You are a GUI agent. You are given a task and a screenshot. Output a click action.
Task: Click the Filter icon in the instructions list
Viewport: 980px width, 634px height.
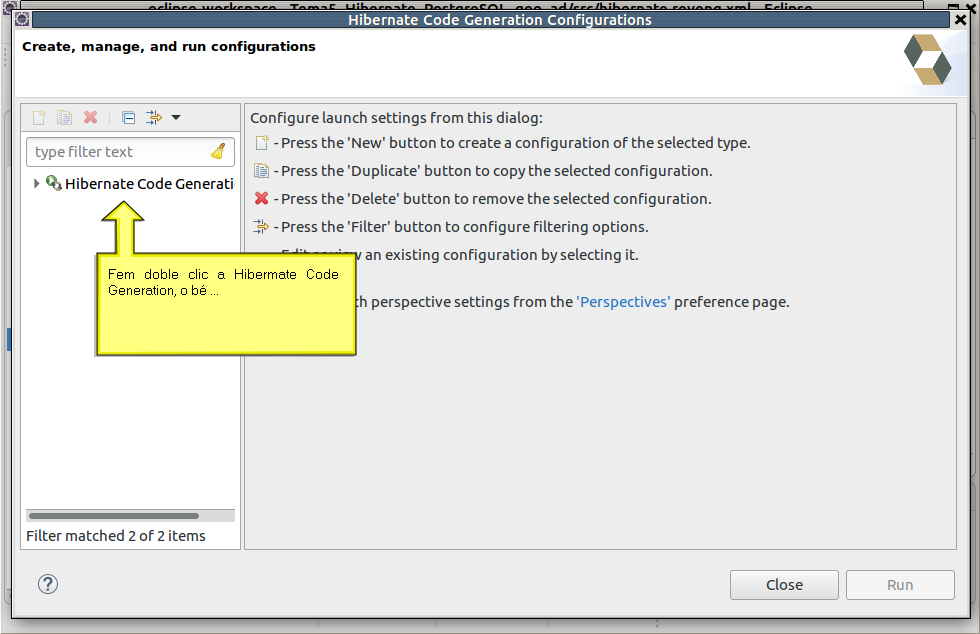pyautogui.click(x=261, y=226)
